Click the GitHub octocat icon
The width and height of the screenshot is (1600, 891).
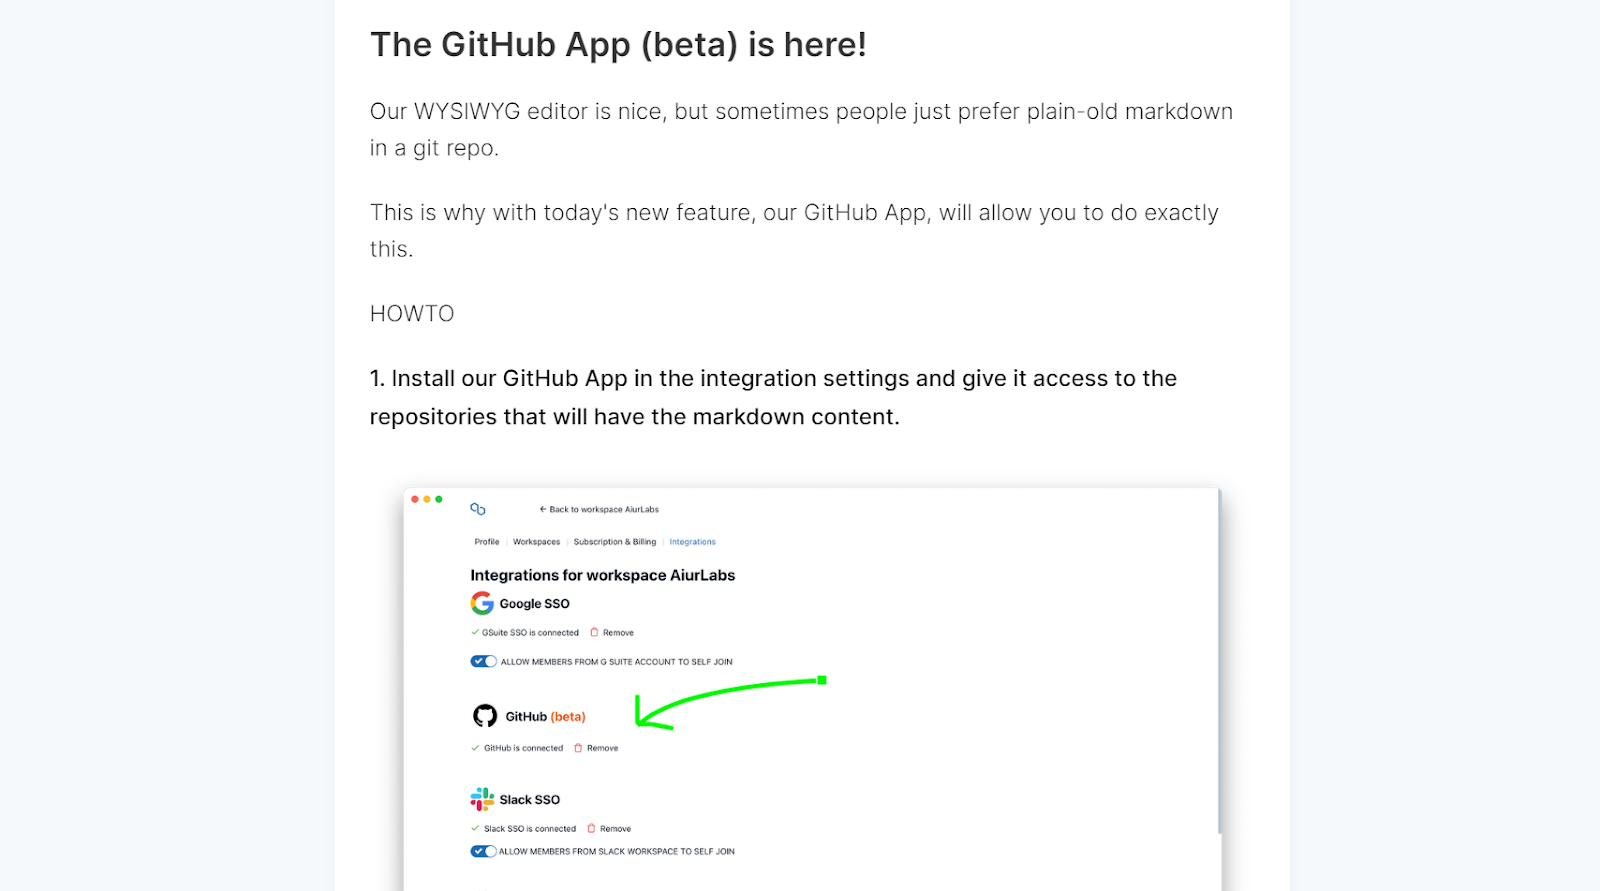pyautogui.click(x=486, y=715)
